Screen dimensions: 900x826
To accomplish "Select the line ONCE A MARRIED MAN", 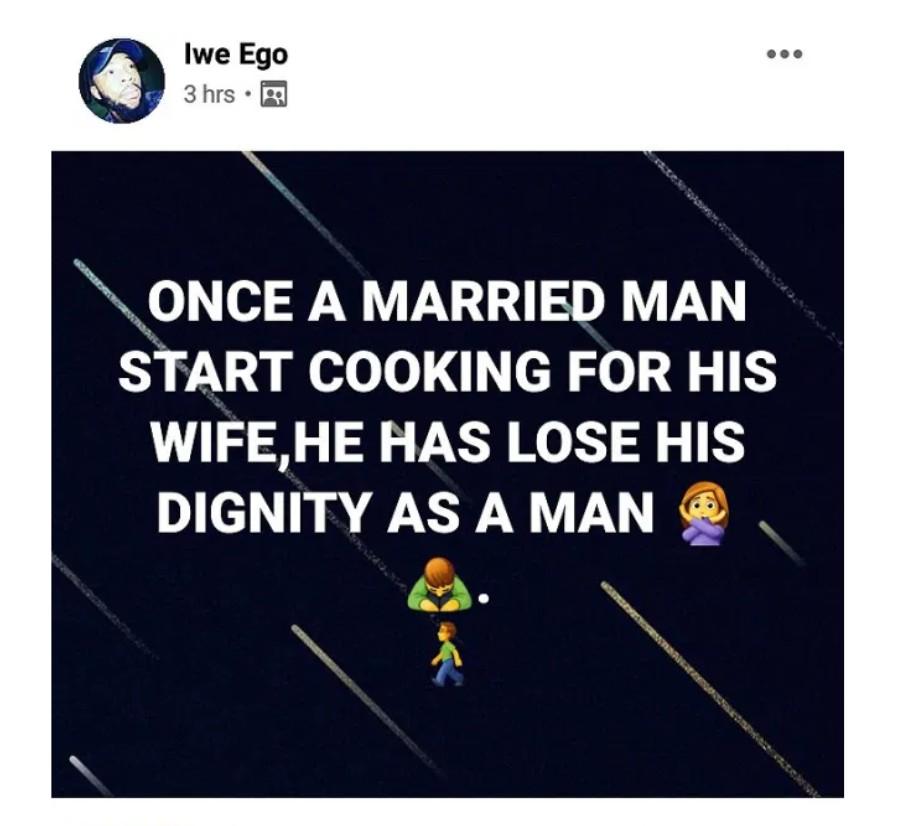I will tap(448, 301).
